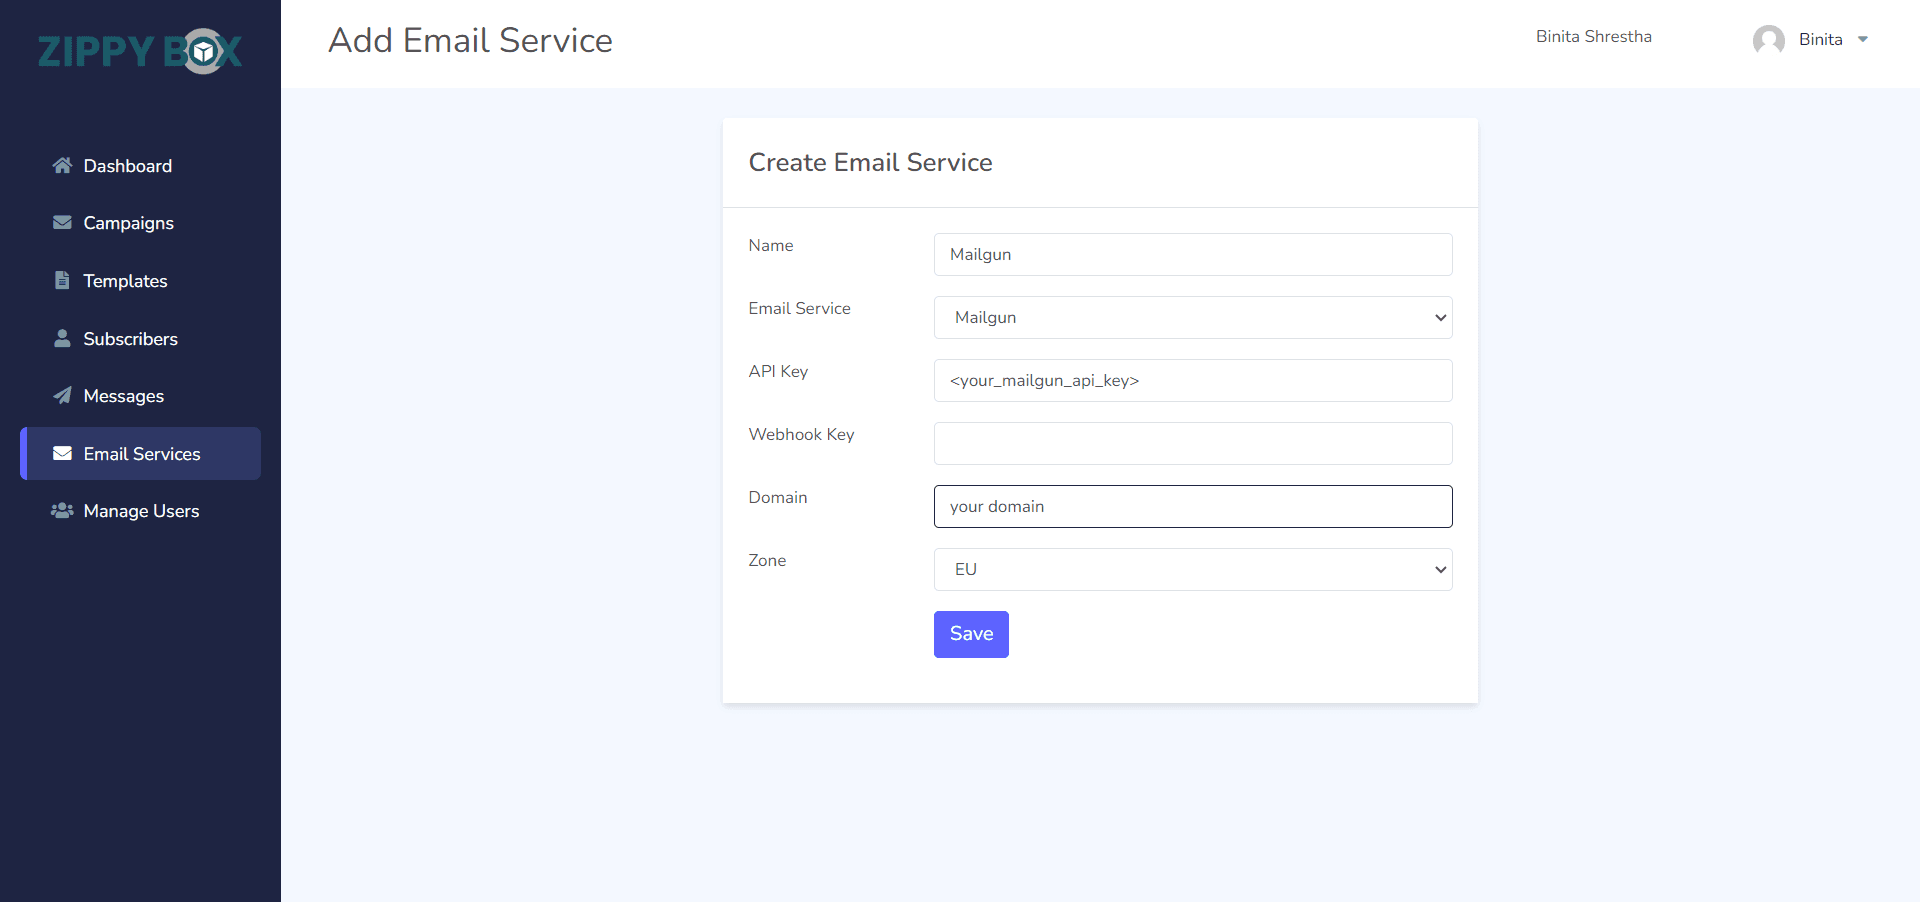The height and width of the screenshot is (902, 1920).
Task: Click the empty Webhook Key field
Action: point(1193,443)
